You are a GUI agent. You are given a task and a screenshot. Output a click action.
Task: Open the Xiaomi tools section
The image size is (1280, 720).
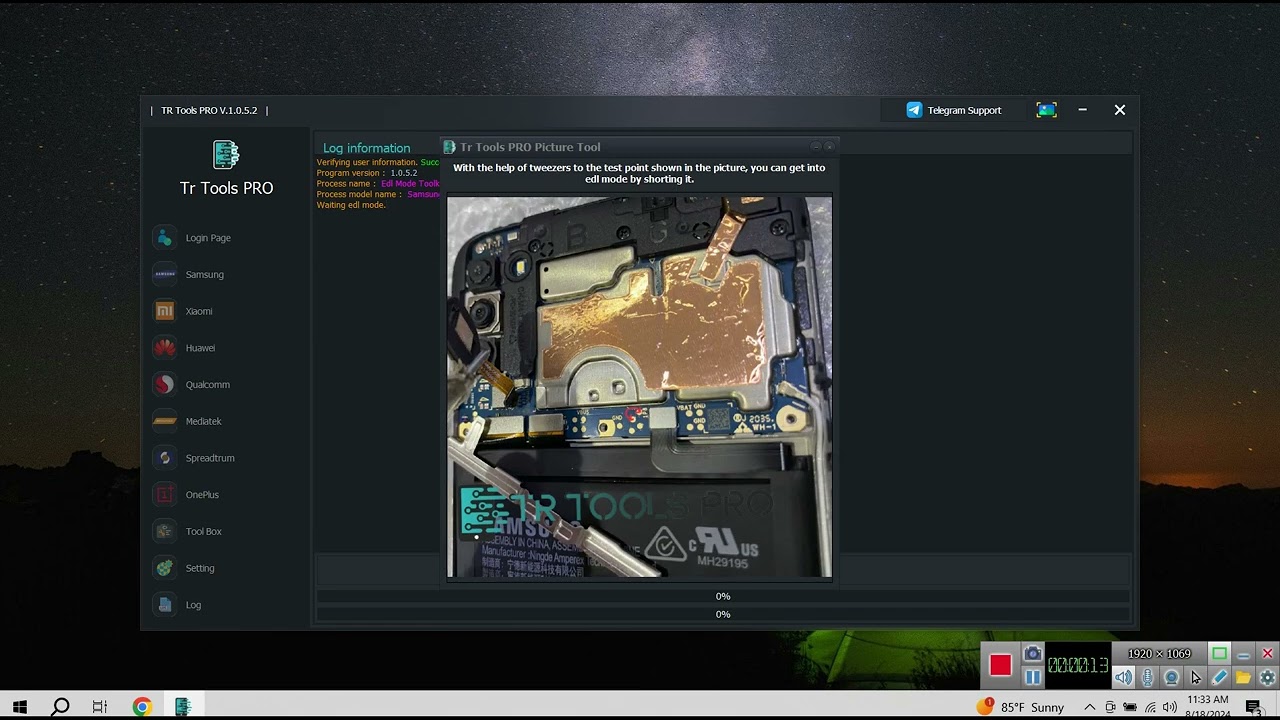[183, 311]
